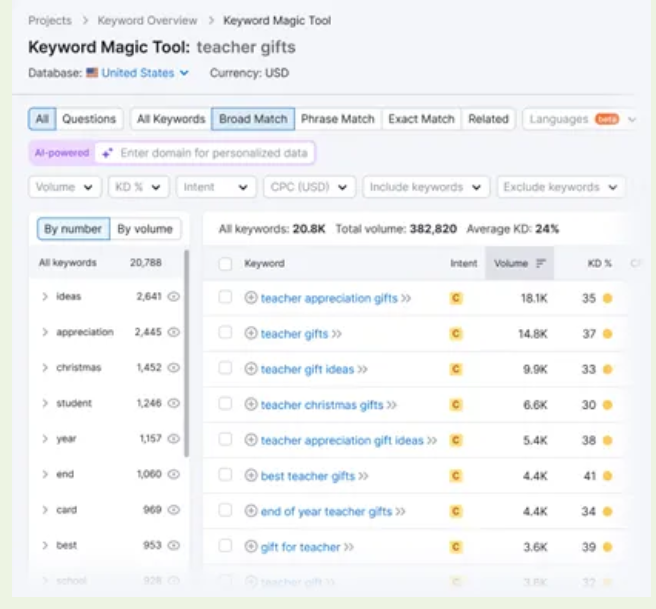Check the teacher christmas gifts row checkbox
This screenshot has height=609, width=656.
coord(225,404)
